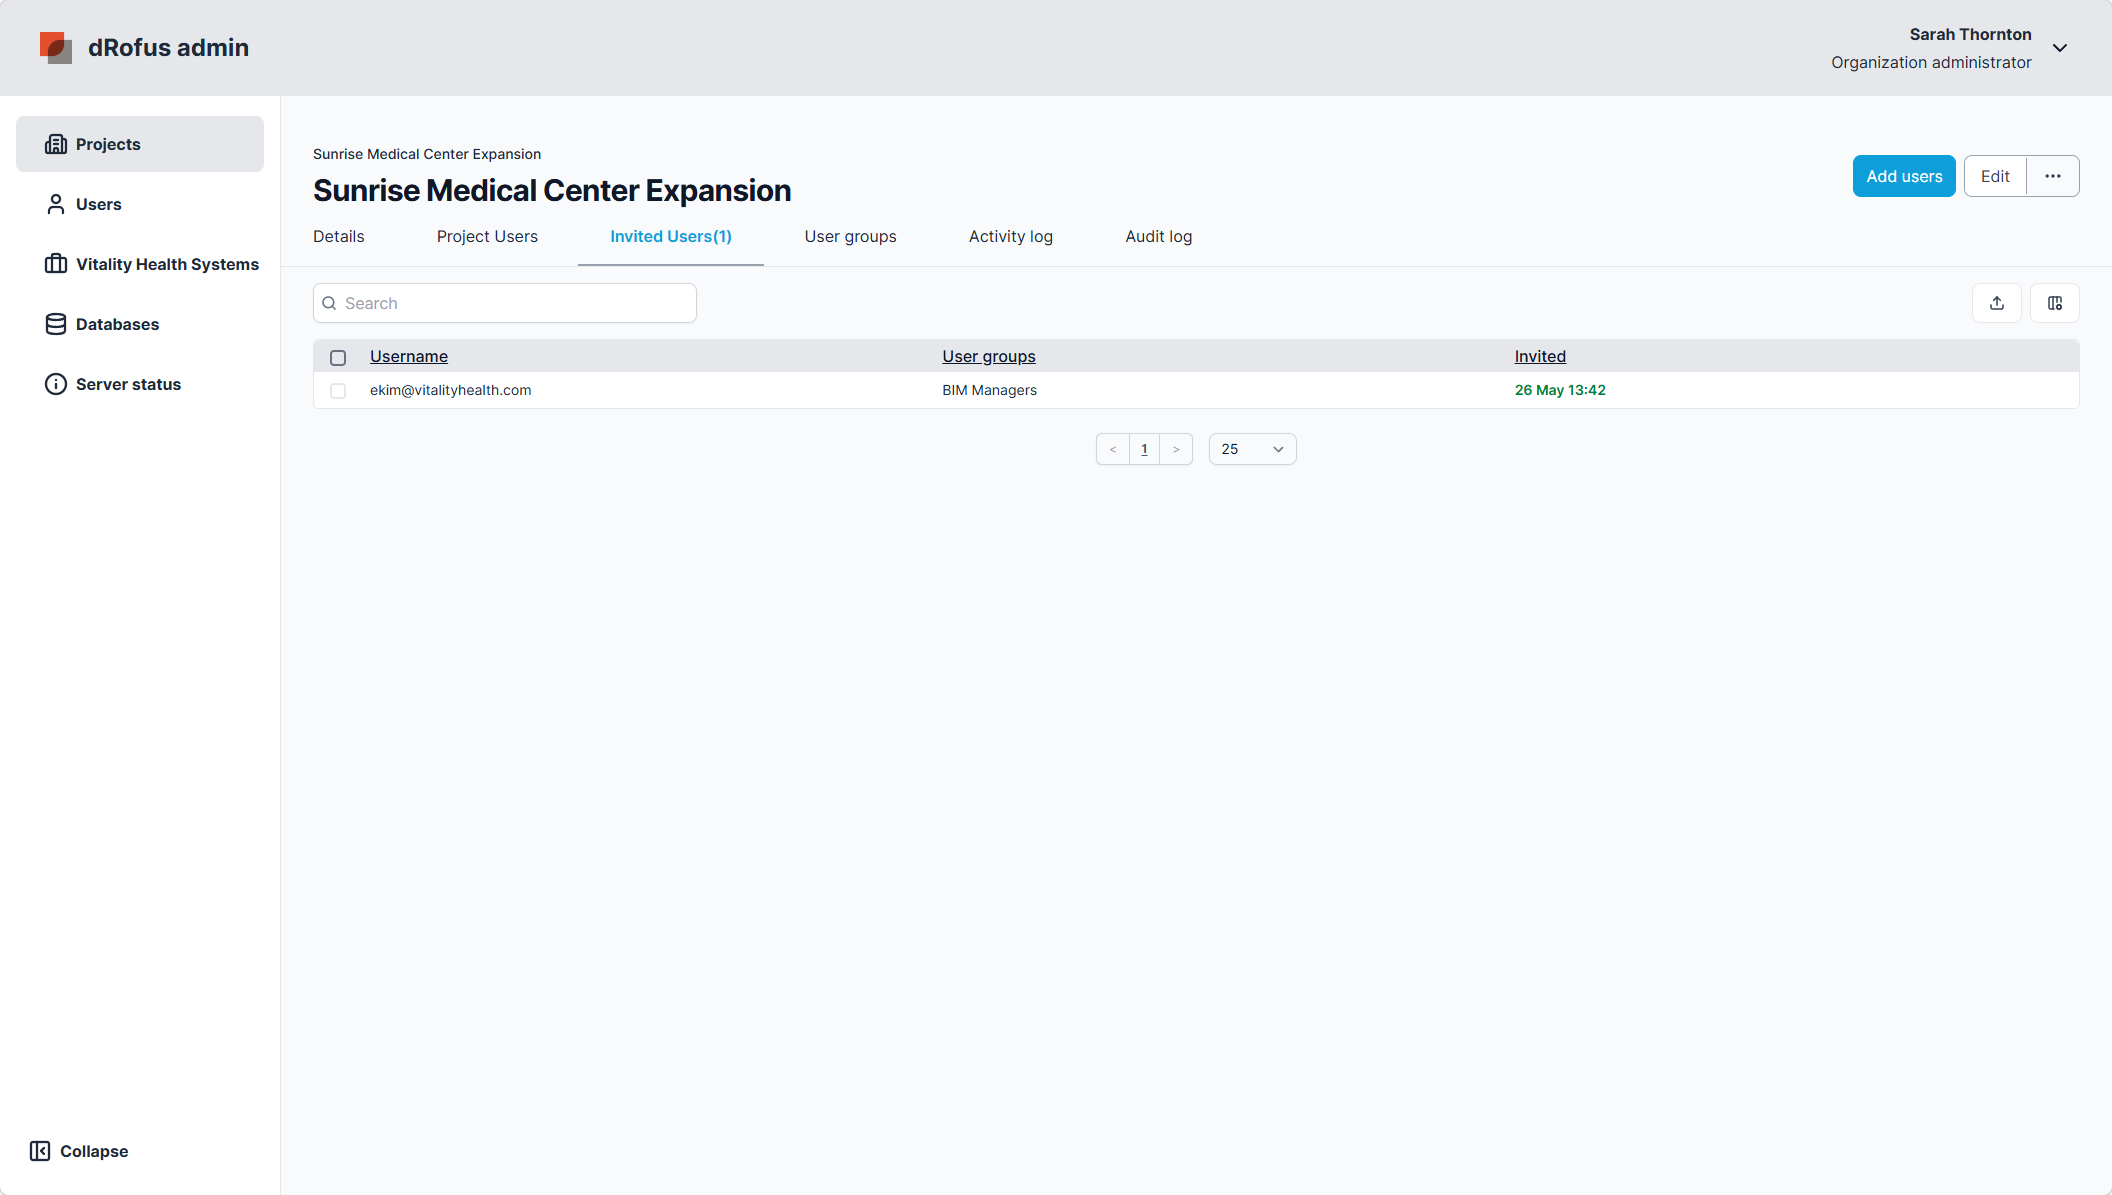2112x1195 pixels.
Task: Click the Add users button
Action: (x=1904, y=176)
